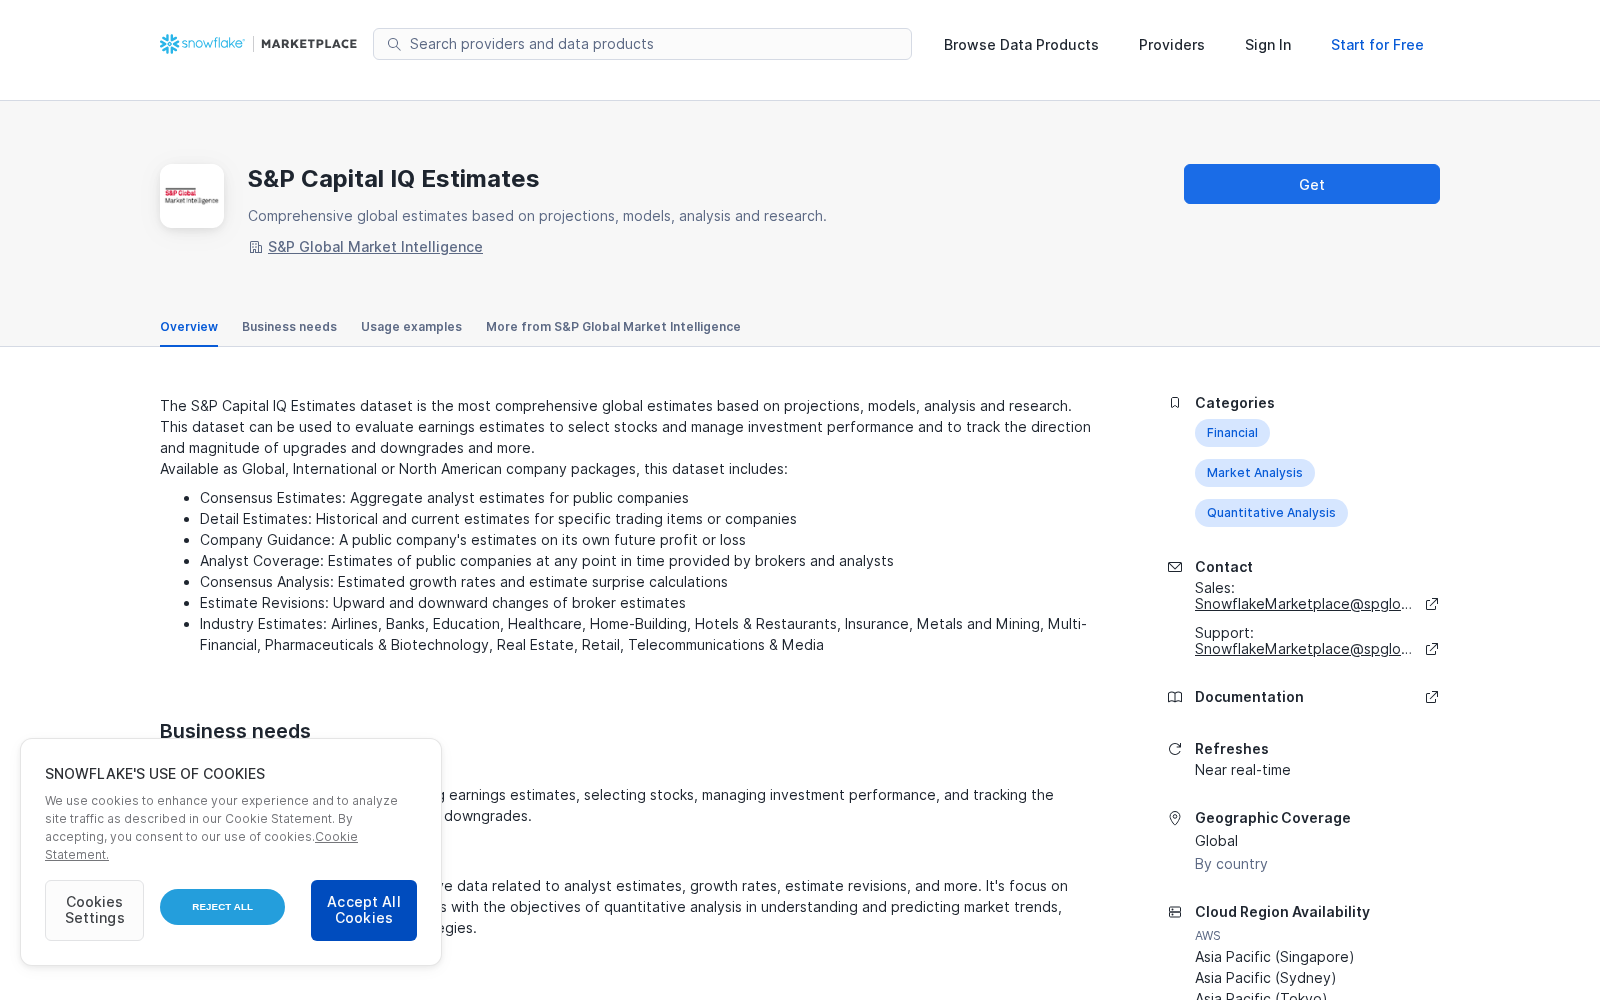This screenshot has width=1600, height=1000.
Task: Click the AWS cloud provider label
Action: click(x=1208, y=936)
